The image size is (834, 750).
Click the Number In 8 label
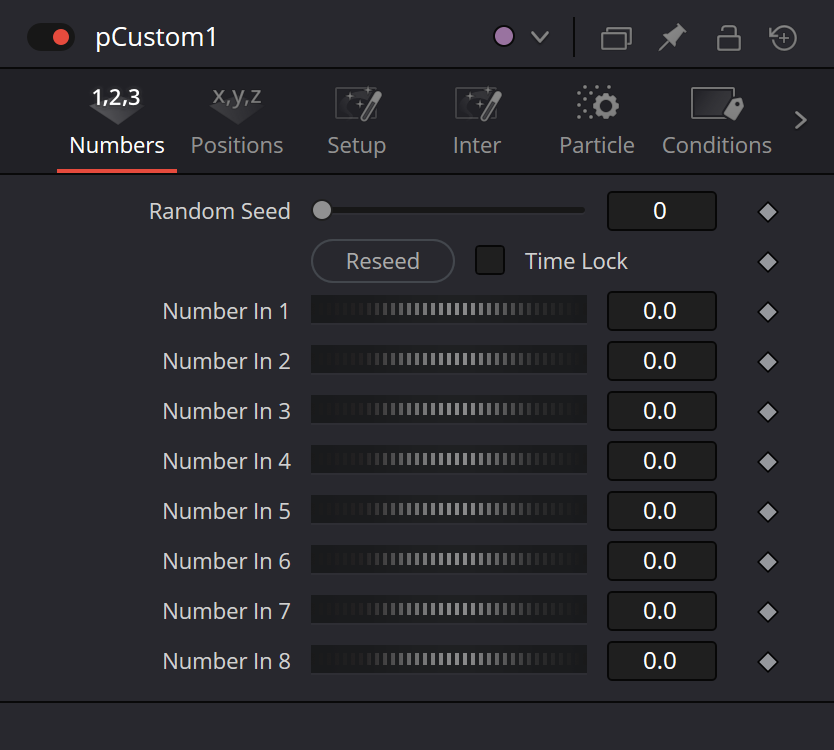tap(227, 661)
